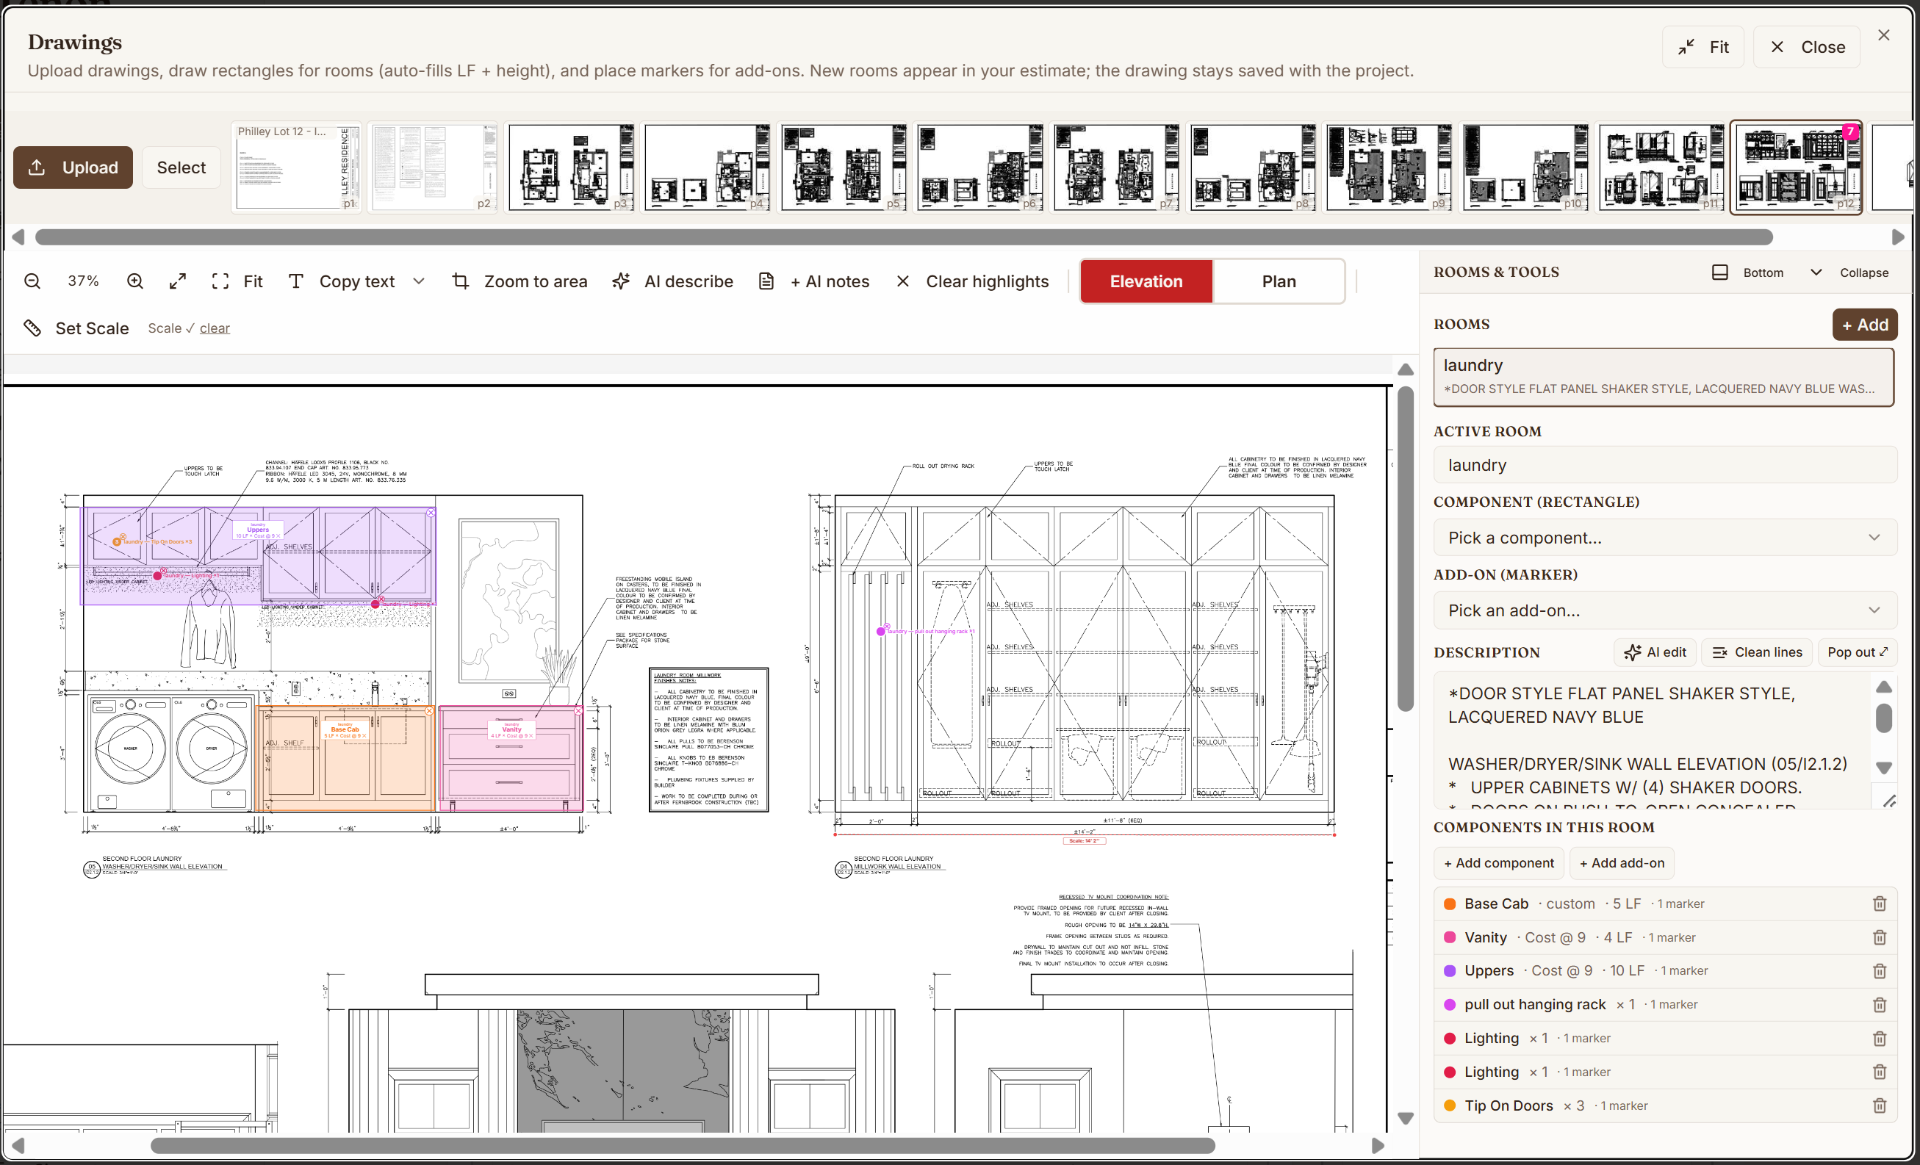Screen dimensions: 1920x1165
Task: Click the zoom out magnifier icon
Action: (32, 282)
